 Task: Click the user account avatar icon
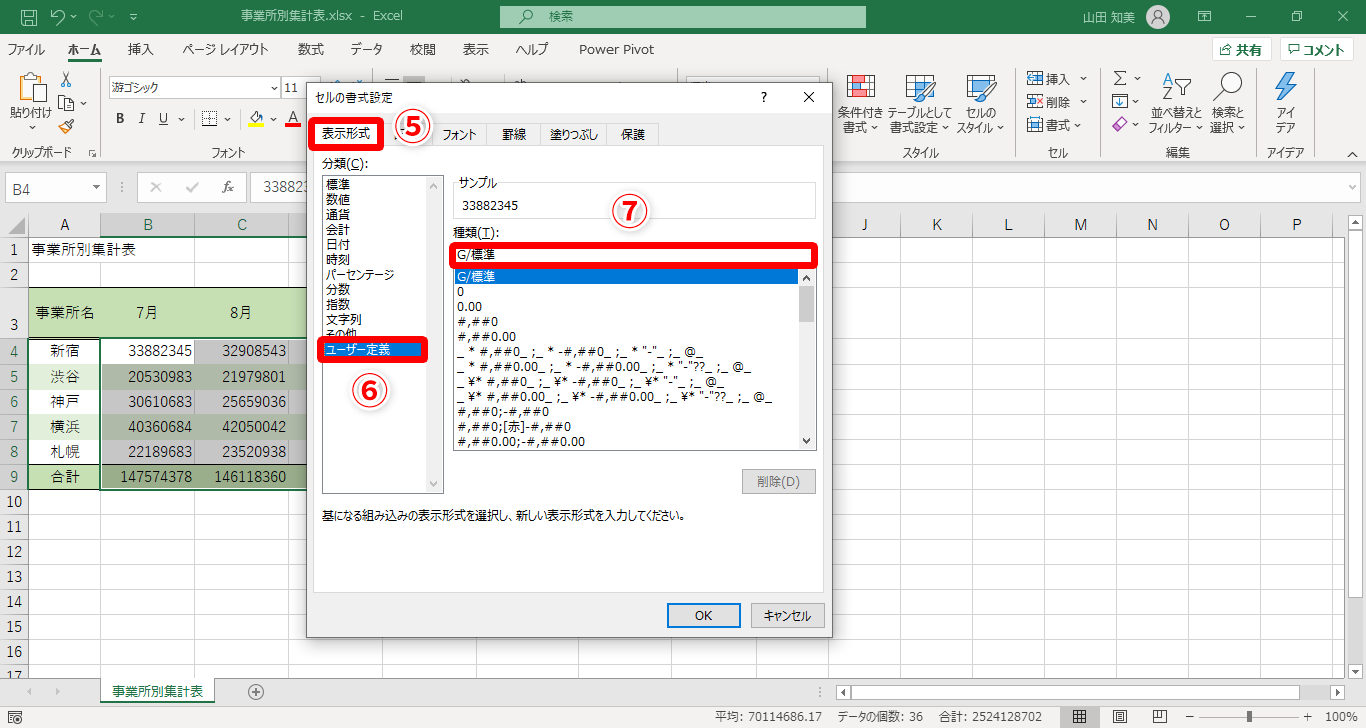point(1158,17)
